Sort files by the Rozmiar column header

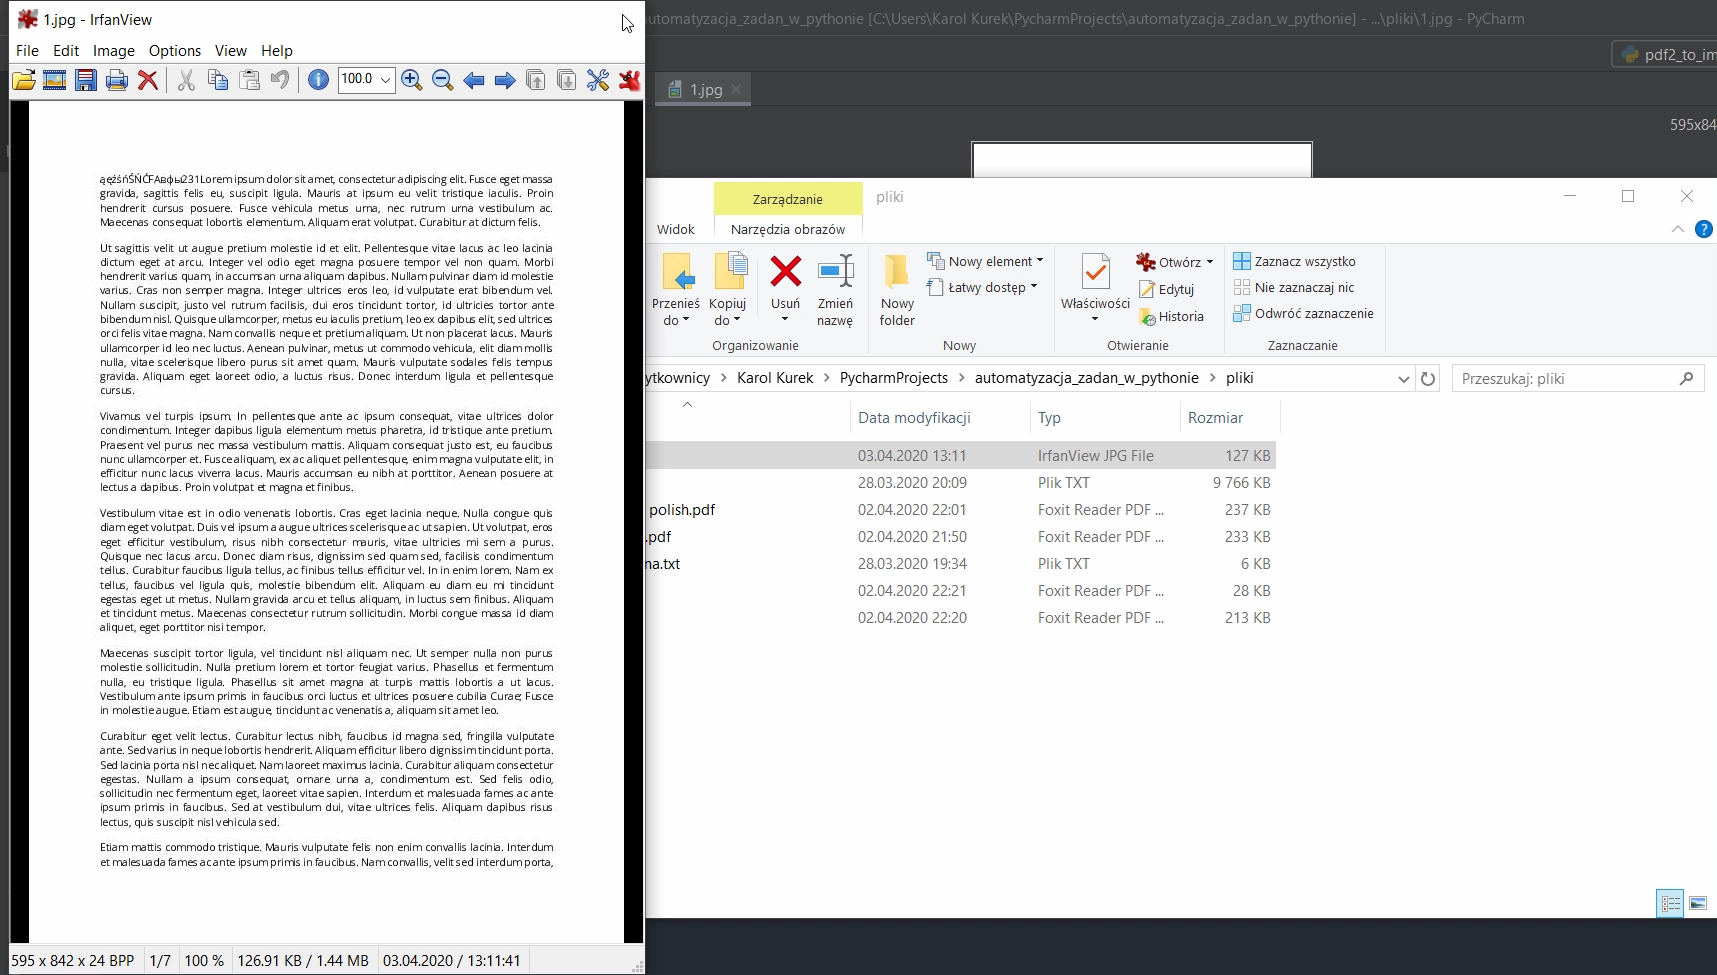click(x=1215, y=418)
